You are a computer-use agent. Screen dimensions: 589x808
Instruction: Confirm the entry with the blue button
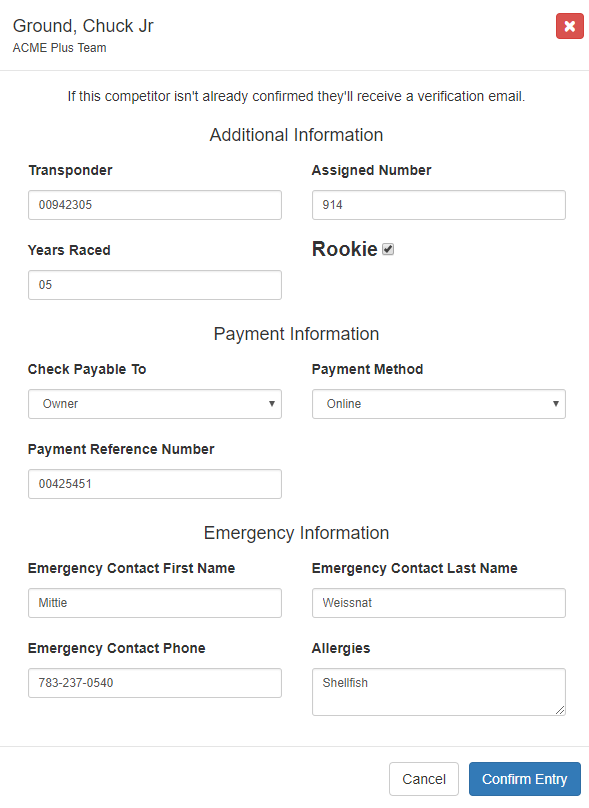525,779
